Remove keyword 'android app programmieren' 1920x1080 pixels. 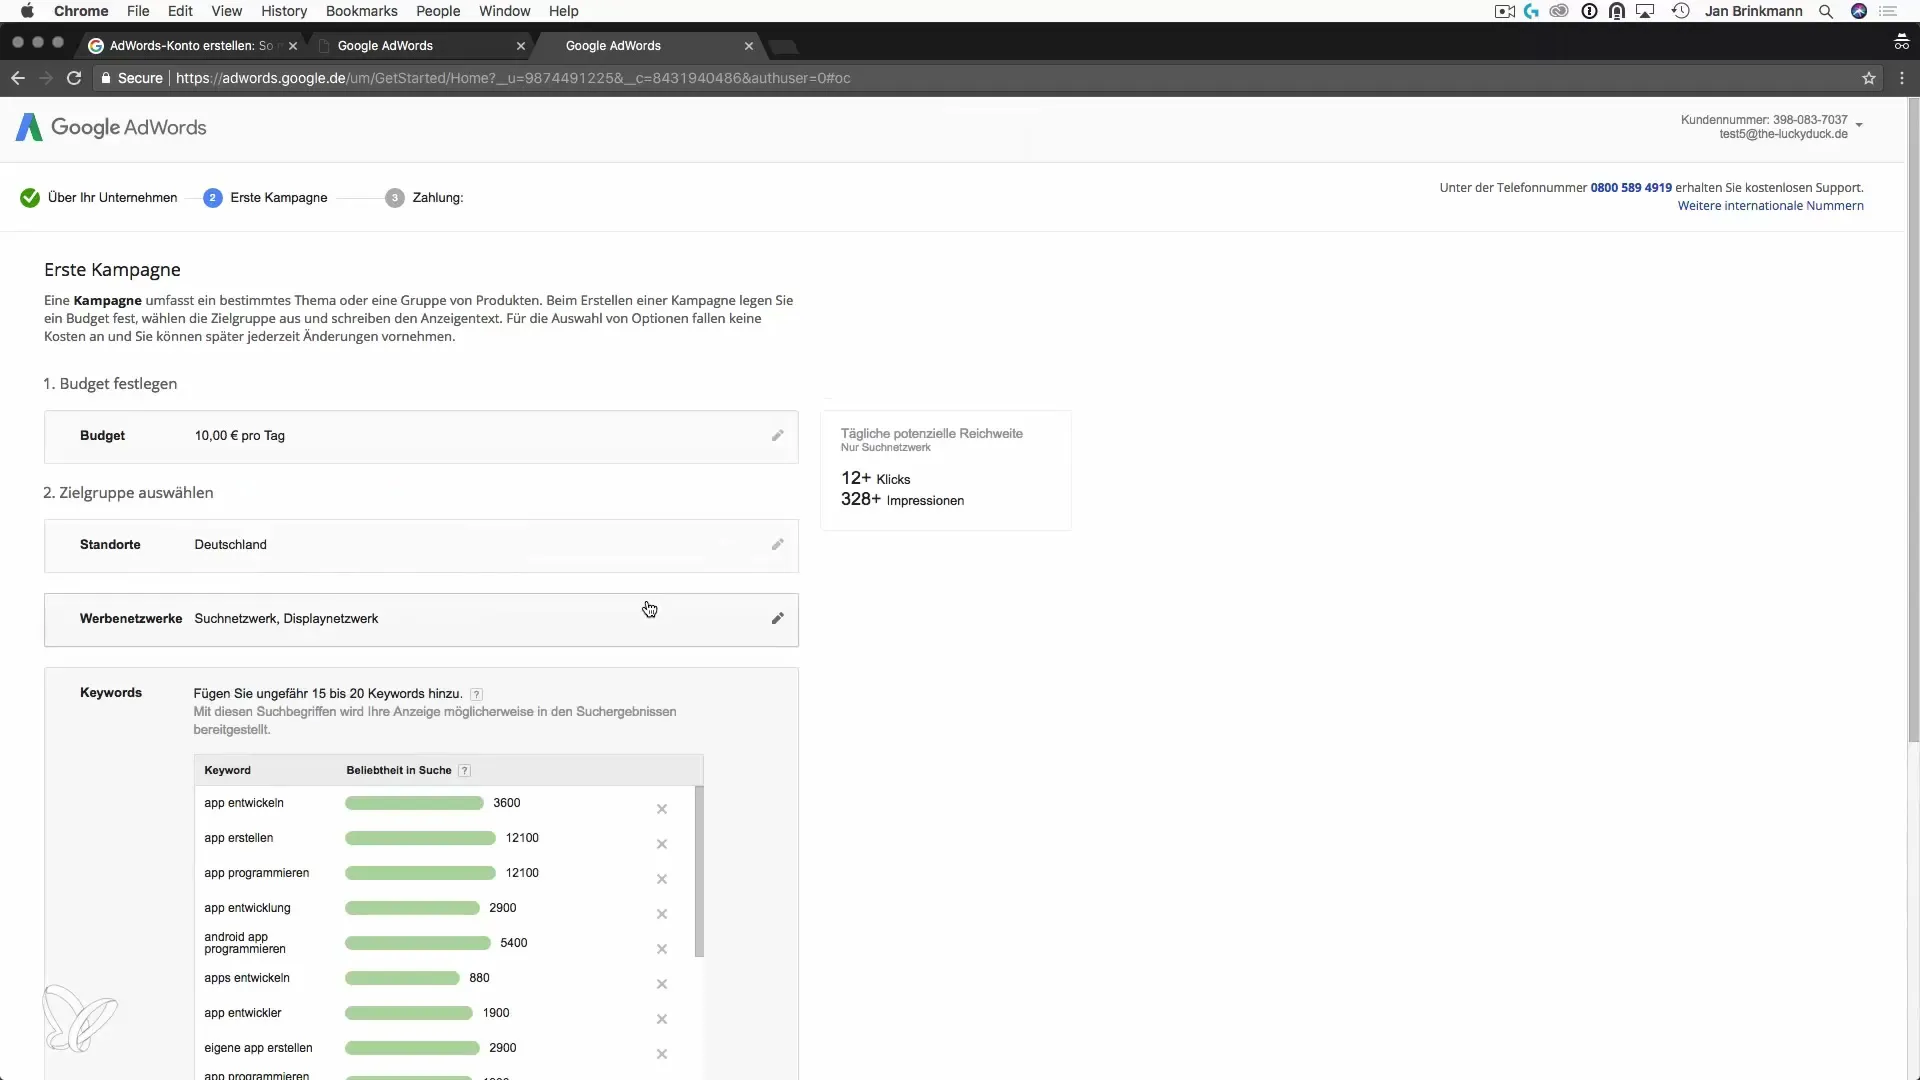(661, 949)
